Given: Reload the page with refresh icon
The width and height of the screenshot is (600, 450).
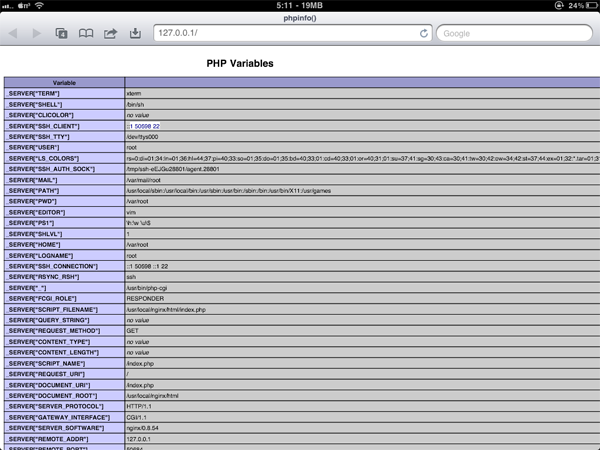Looking at the screenshot, I should coord(424,33).
